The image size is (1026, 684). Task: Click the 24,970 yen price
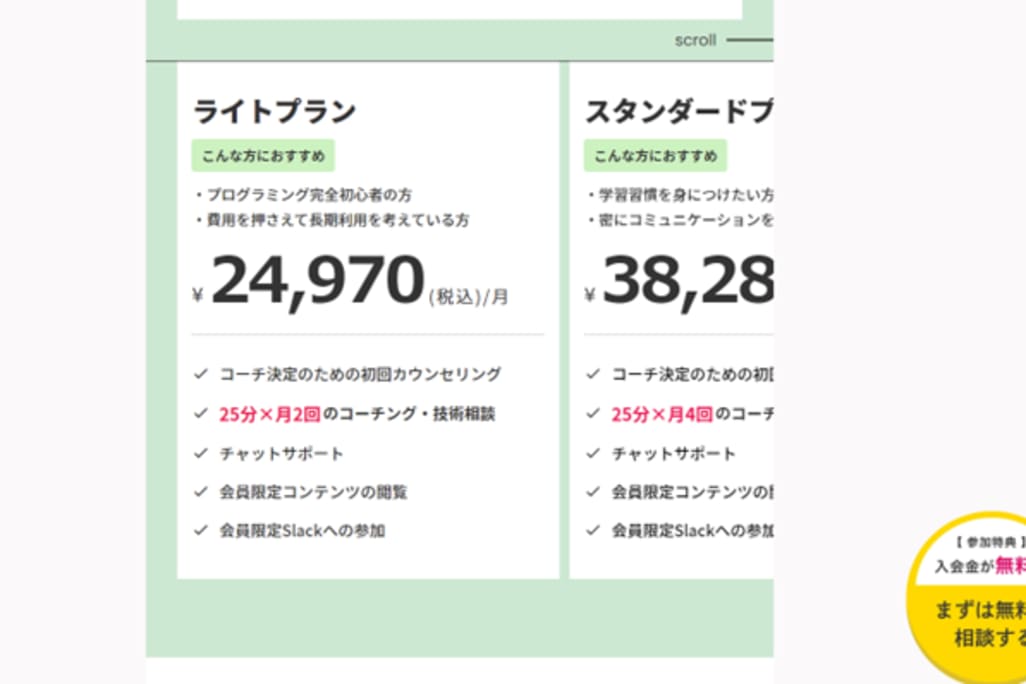coord(318,281)
